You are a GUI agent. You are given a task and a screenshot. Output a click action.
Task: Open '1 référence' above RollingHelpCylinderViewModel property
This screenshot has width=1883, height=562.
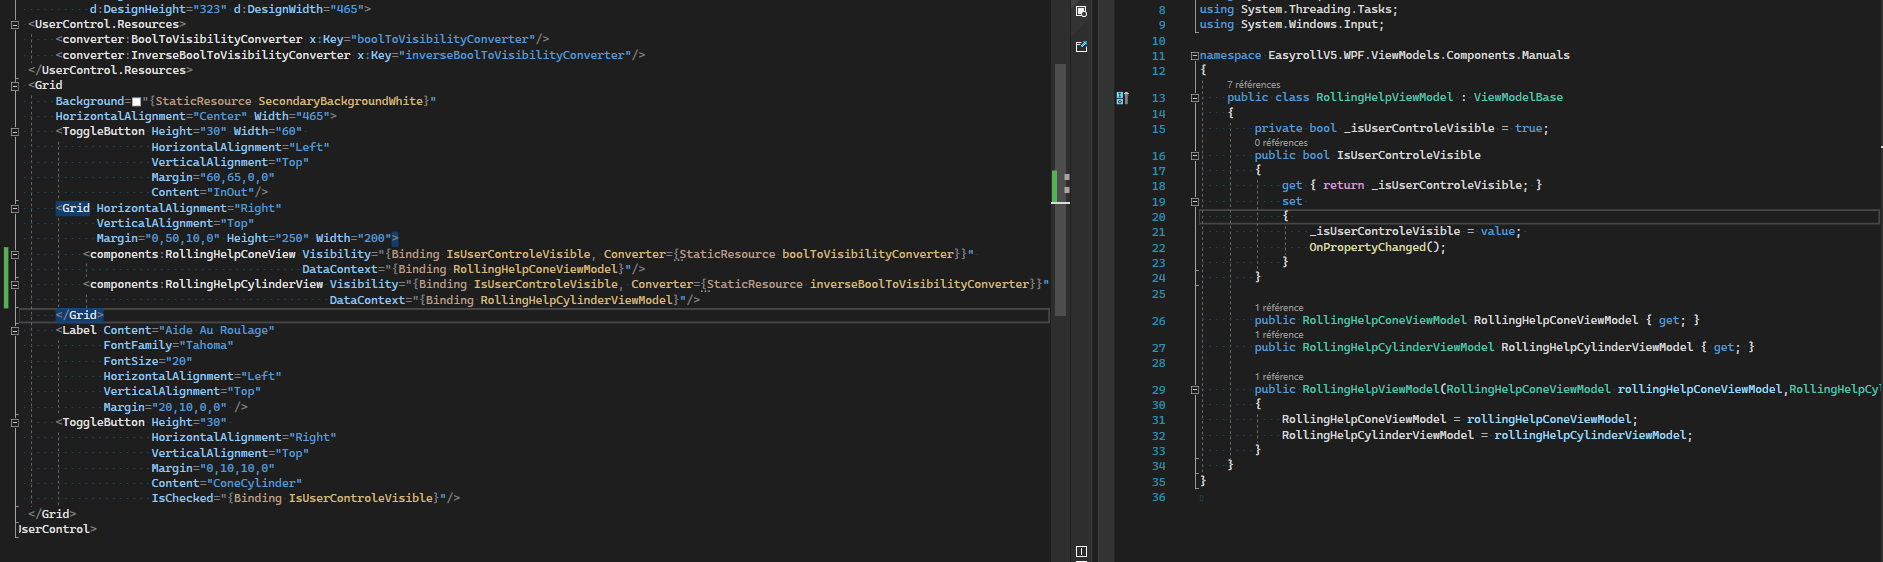click(1279, 335)
